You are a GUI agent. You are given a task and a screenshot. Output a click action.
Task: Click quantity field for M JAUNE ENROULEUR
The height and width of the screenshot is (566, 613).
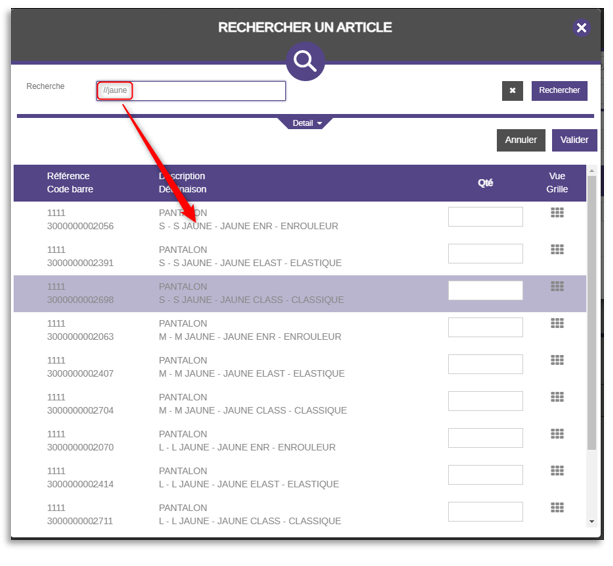tap(485, 327)
